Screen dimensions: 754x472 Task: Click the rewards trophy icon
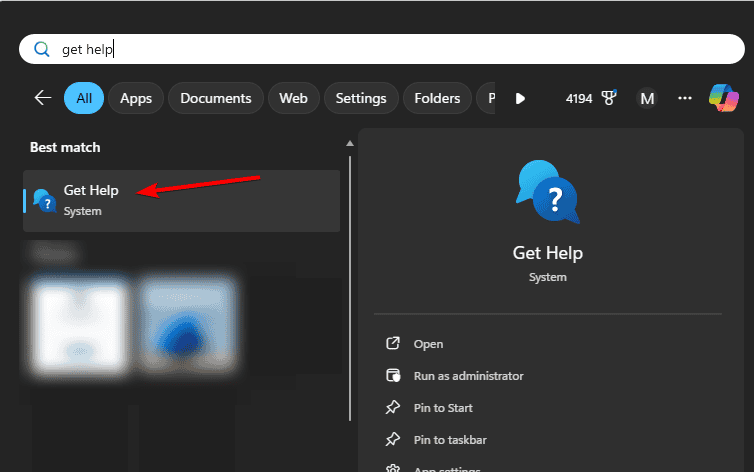(609, 98)
